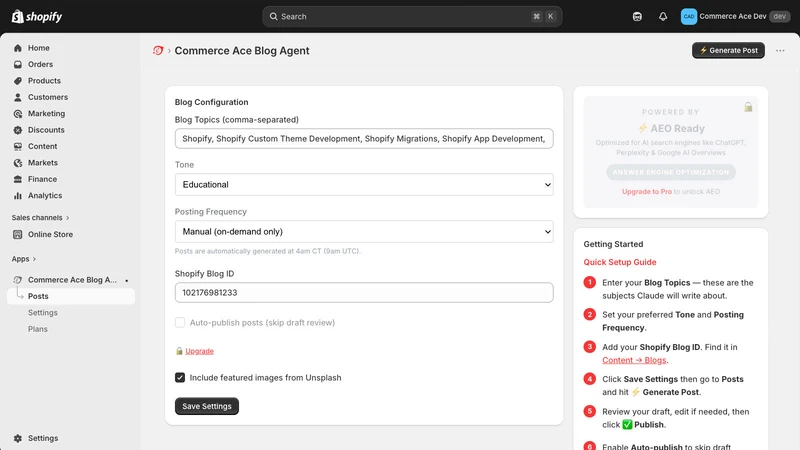This screenshot has height=450, width=800.
Task: Click the red app breadcrumb icon
Action: [158, 51]
